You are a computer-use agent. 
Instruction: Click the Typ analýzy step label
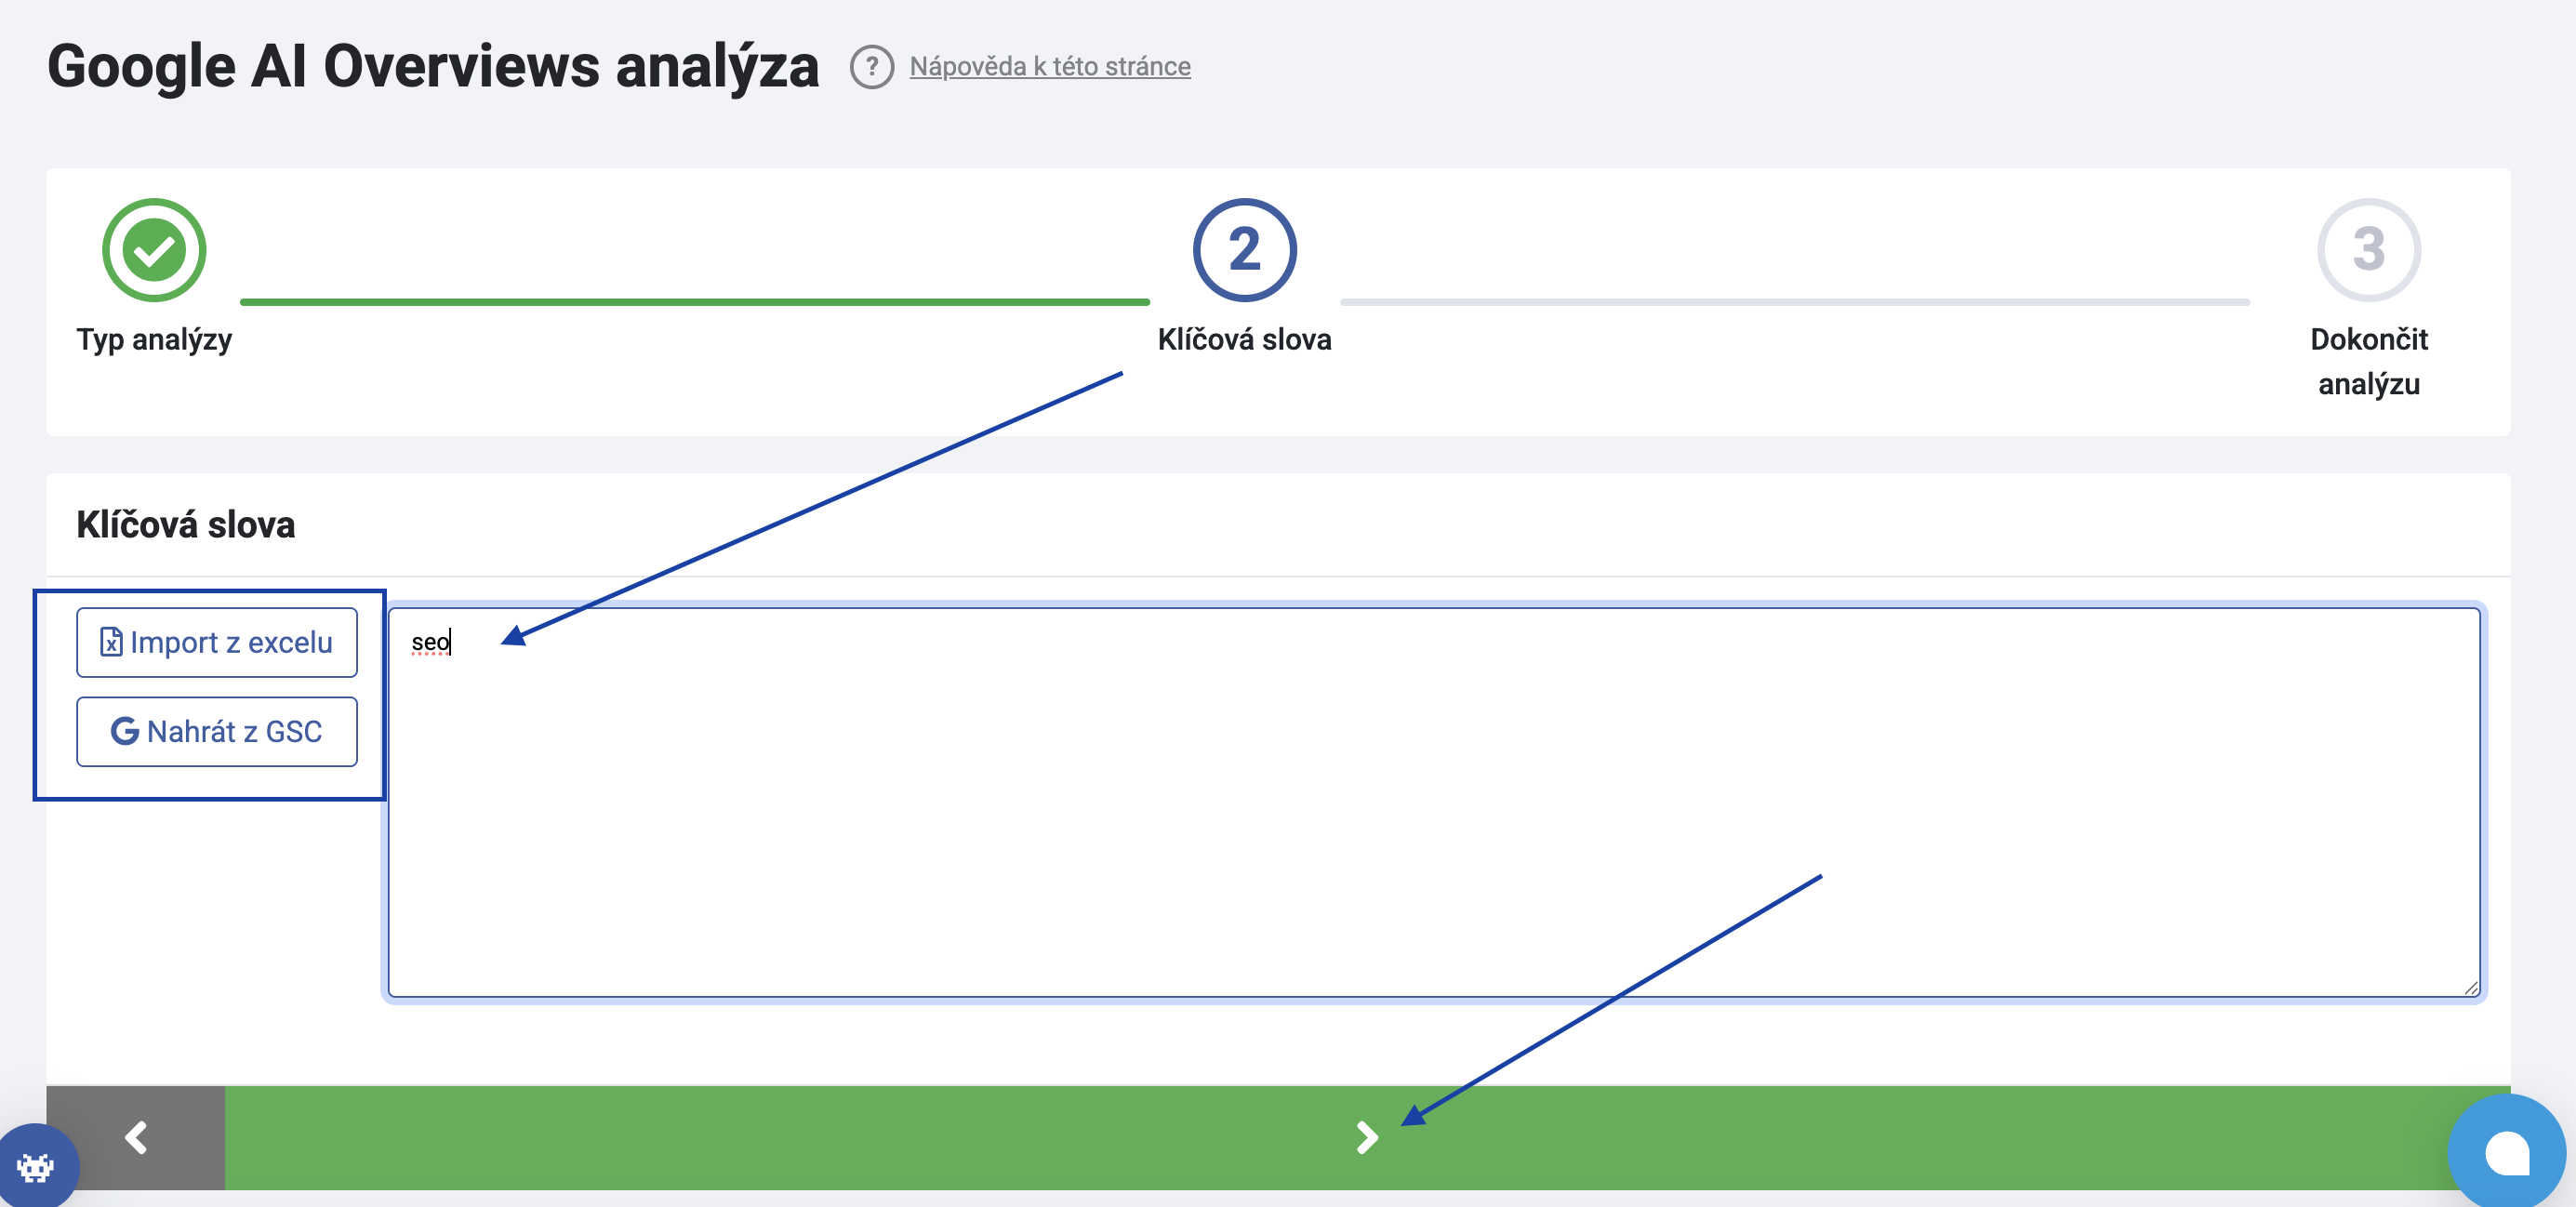pos(154,340)
